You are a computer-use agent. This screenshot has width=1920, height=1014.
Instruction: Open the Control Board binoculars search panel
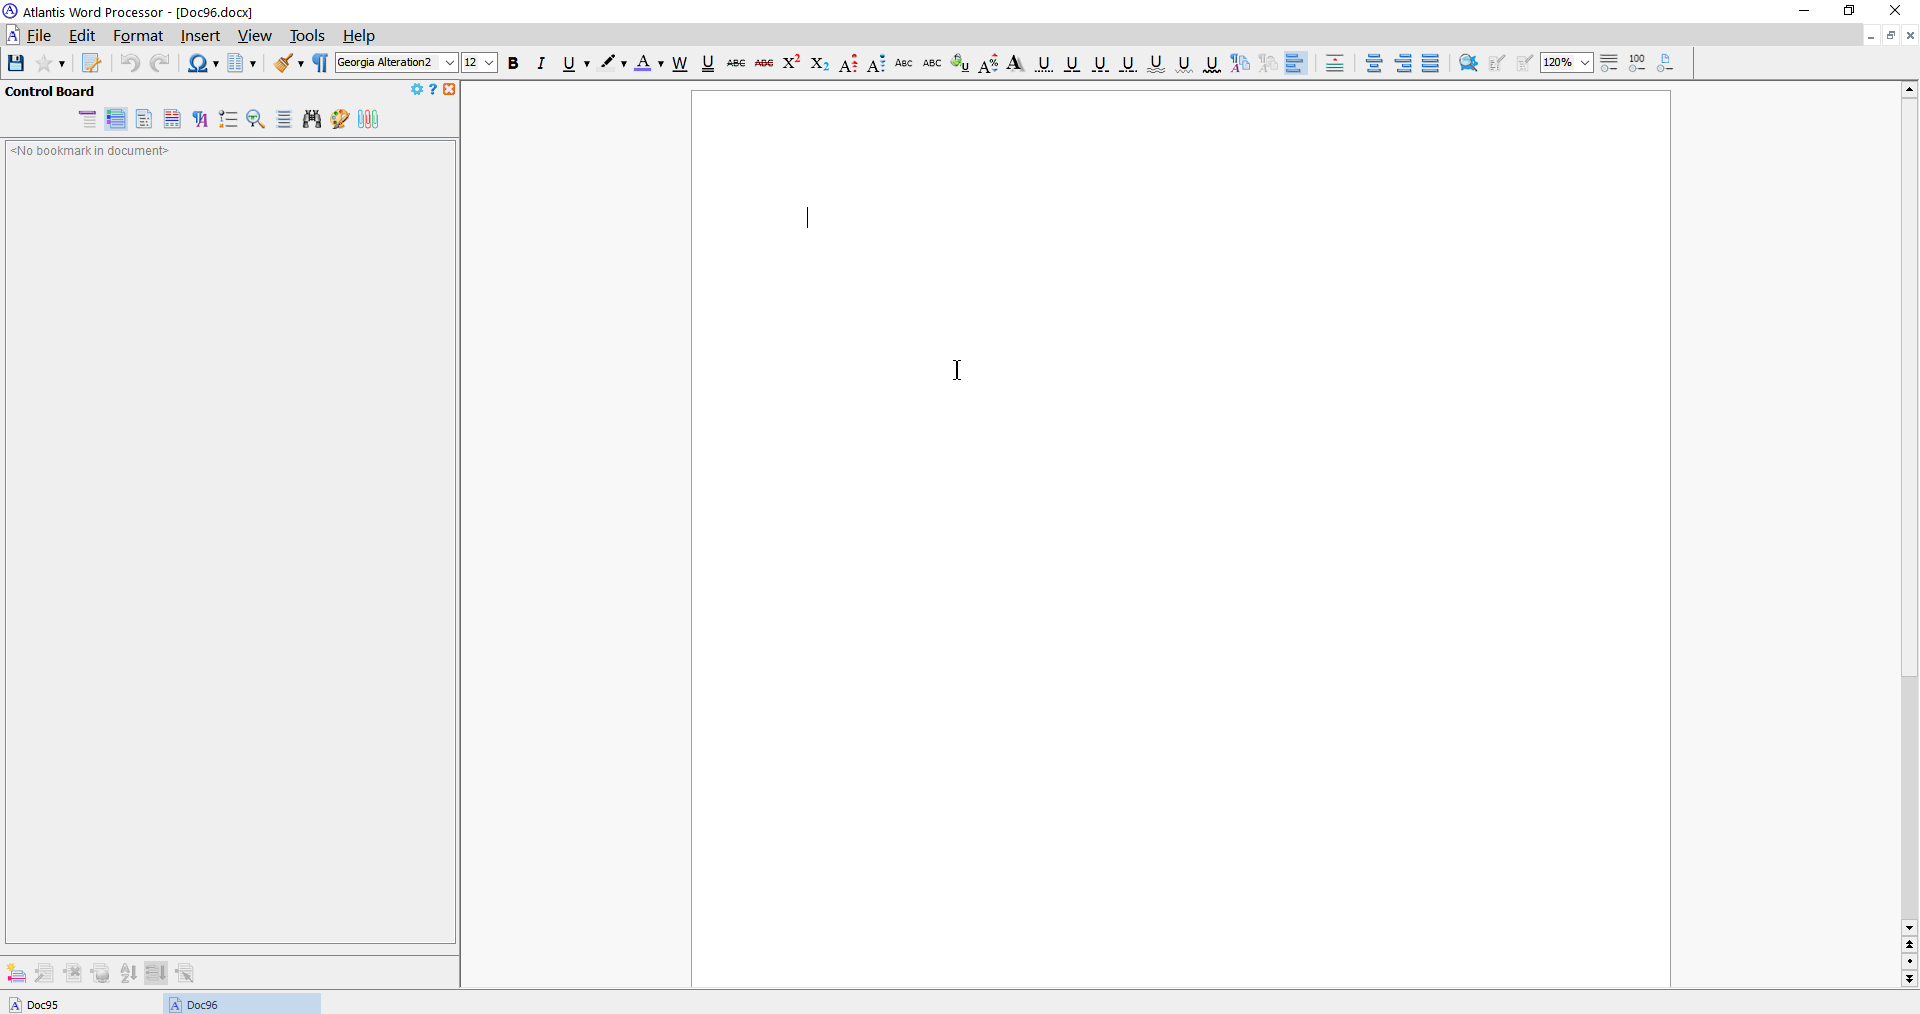[x=312, y=120]
